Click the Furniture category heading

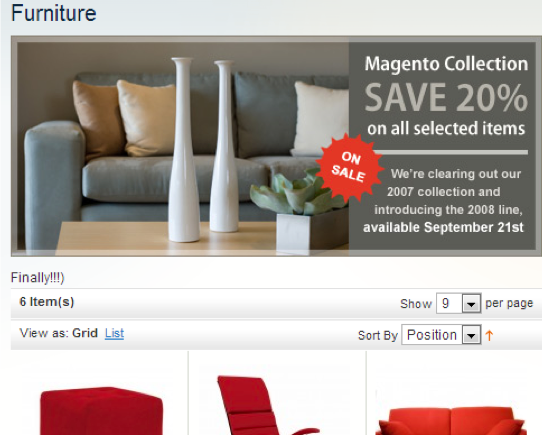pyautogui.click(x=54, y=13)
